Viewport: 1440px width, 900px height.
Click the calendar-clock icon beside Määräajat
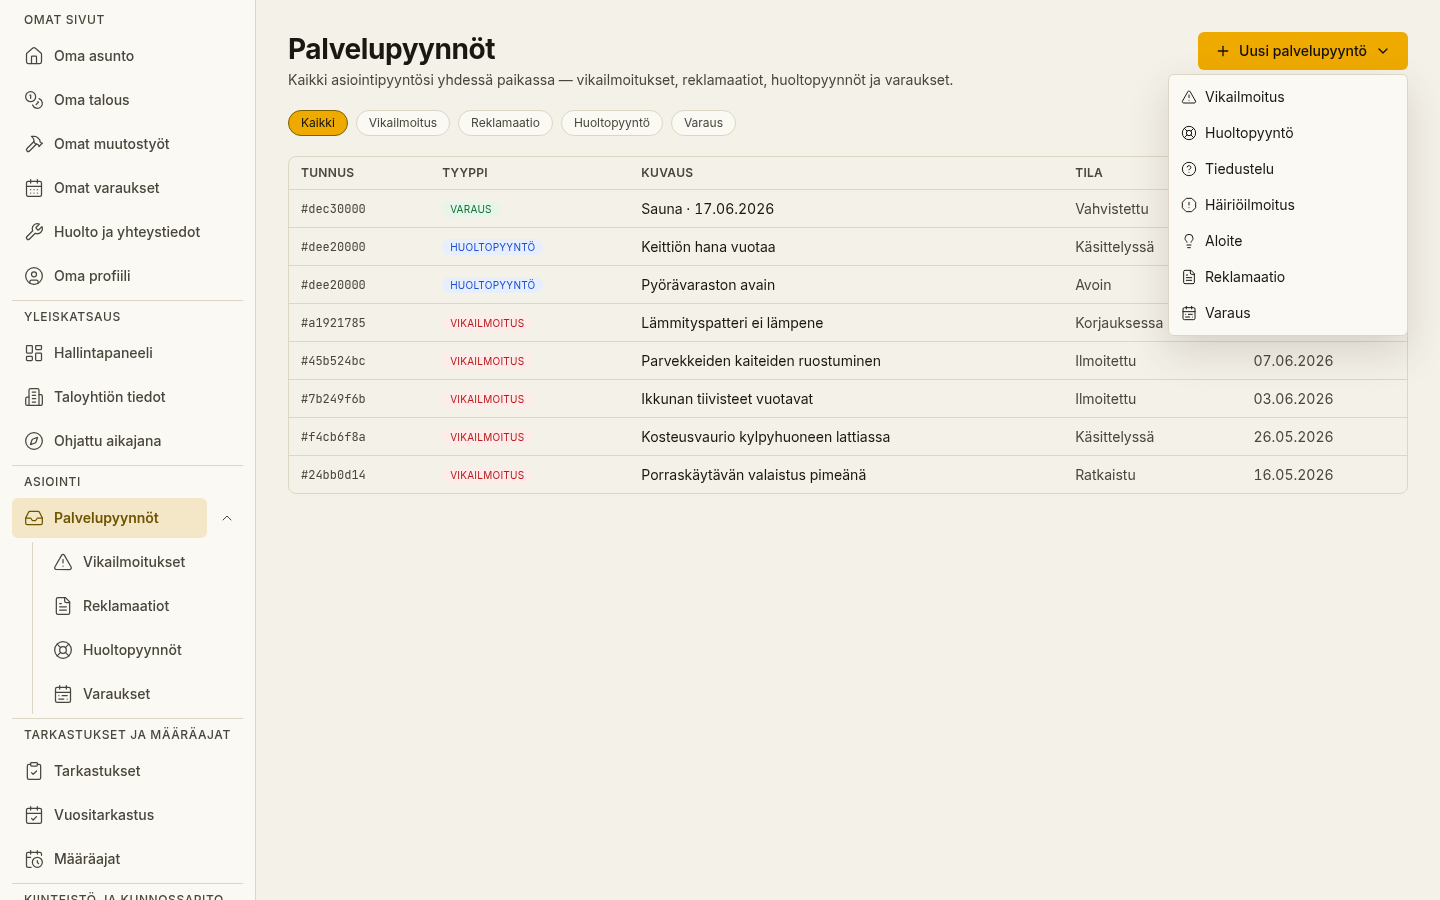pos(34,859)
